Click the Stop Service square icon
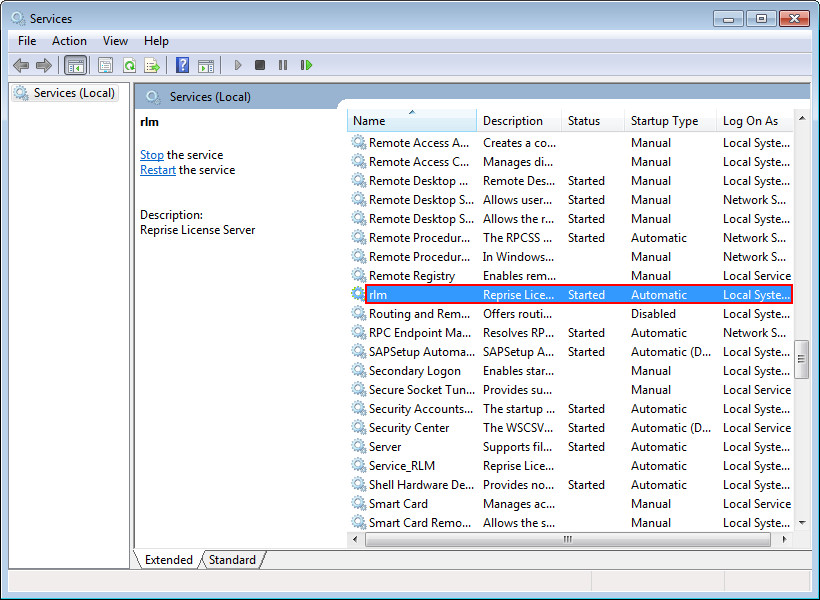The image size is (820, 600). pos(260,65)
